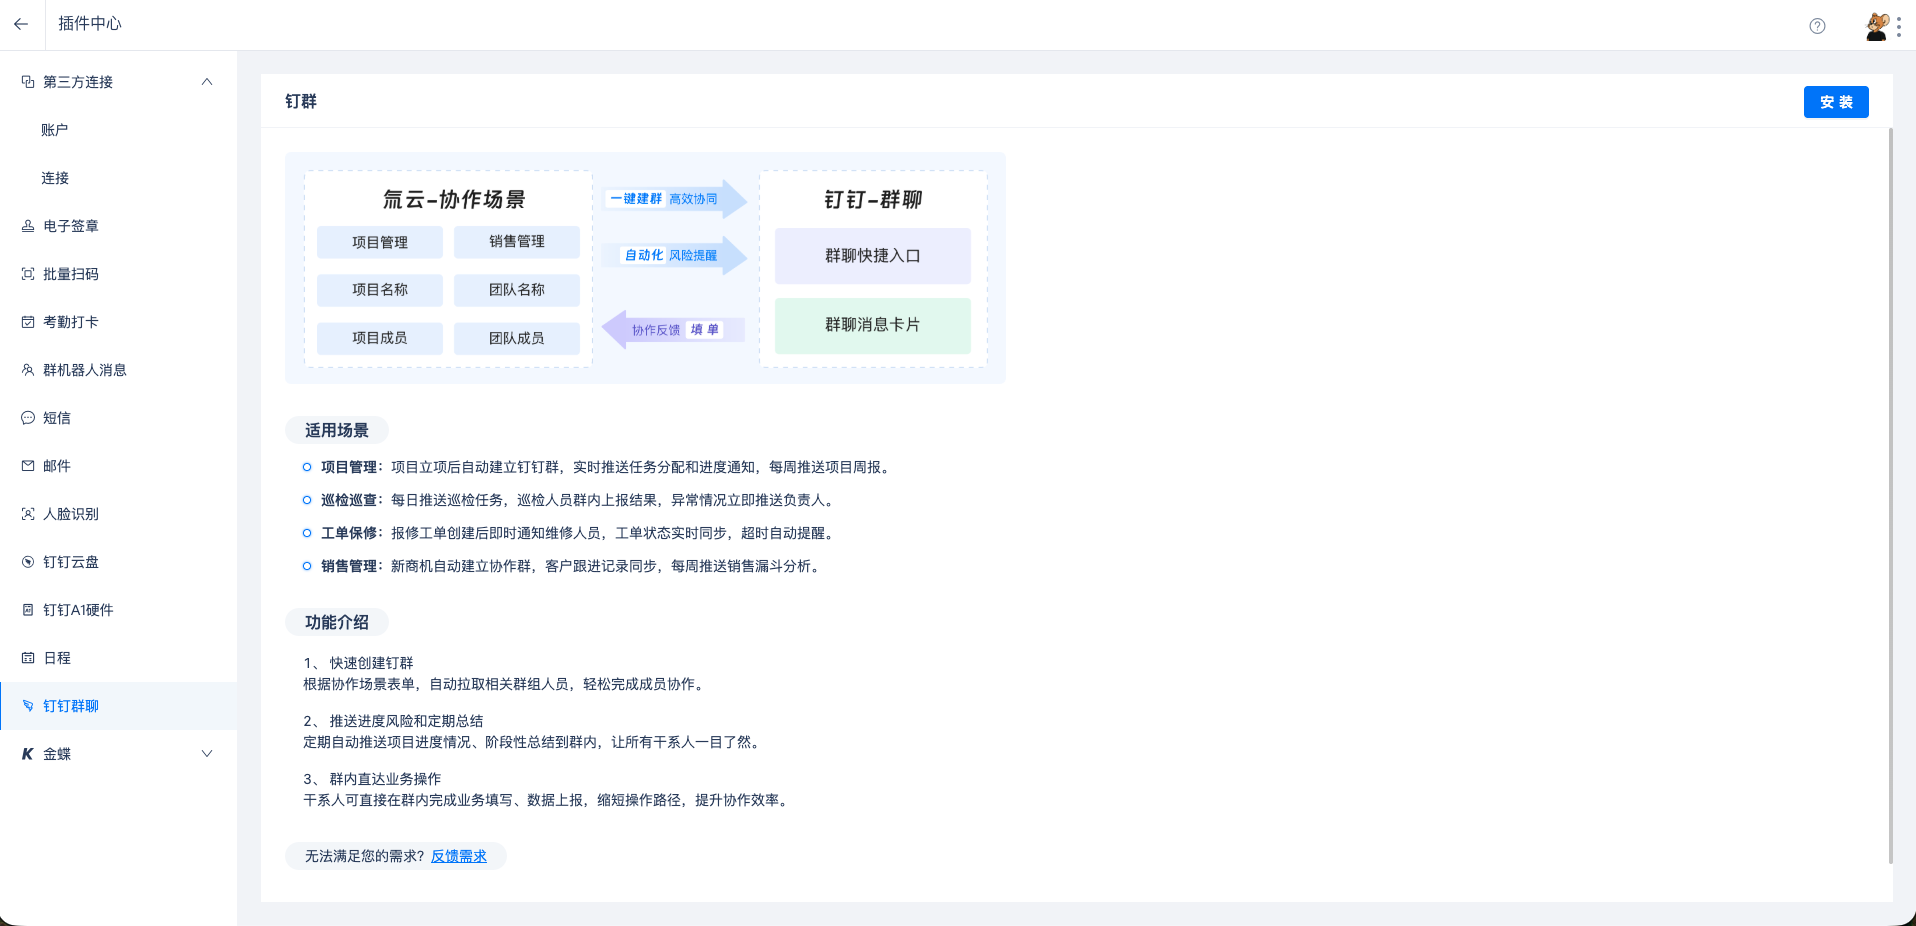The width and height of the screenshot is (1916, 926).
Task: Click the 项目管理 scenario bullet text
Action: (x=607, y=467)
